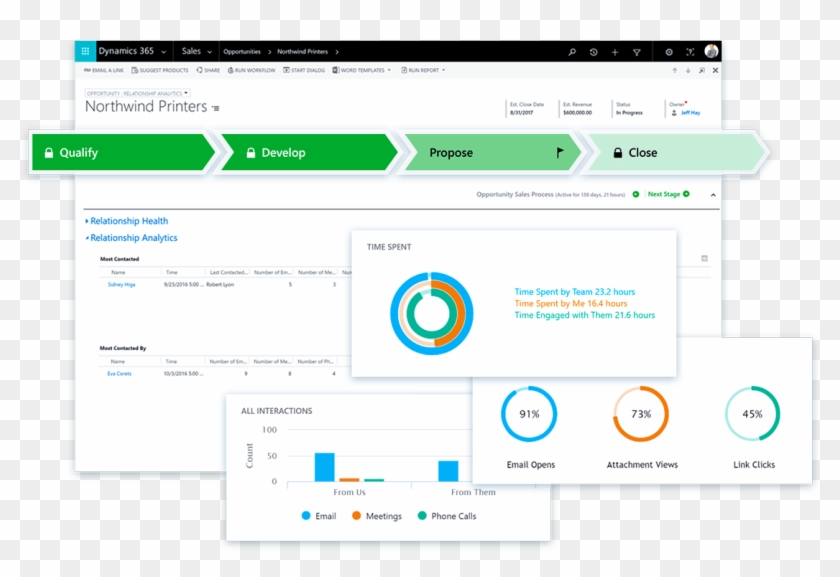This screenshot has height=577, width=840.
Task: Open Opportunity: Relationship Analytics form selector
Action: click(137, 93)
